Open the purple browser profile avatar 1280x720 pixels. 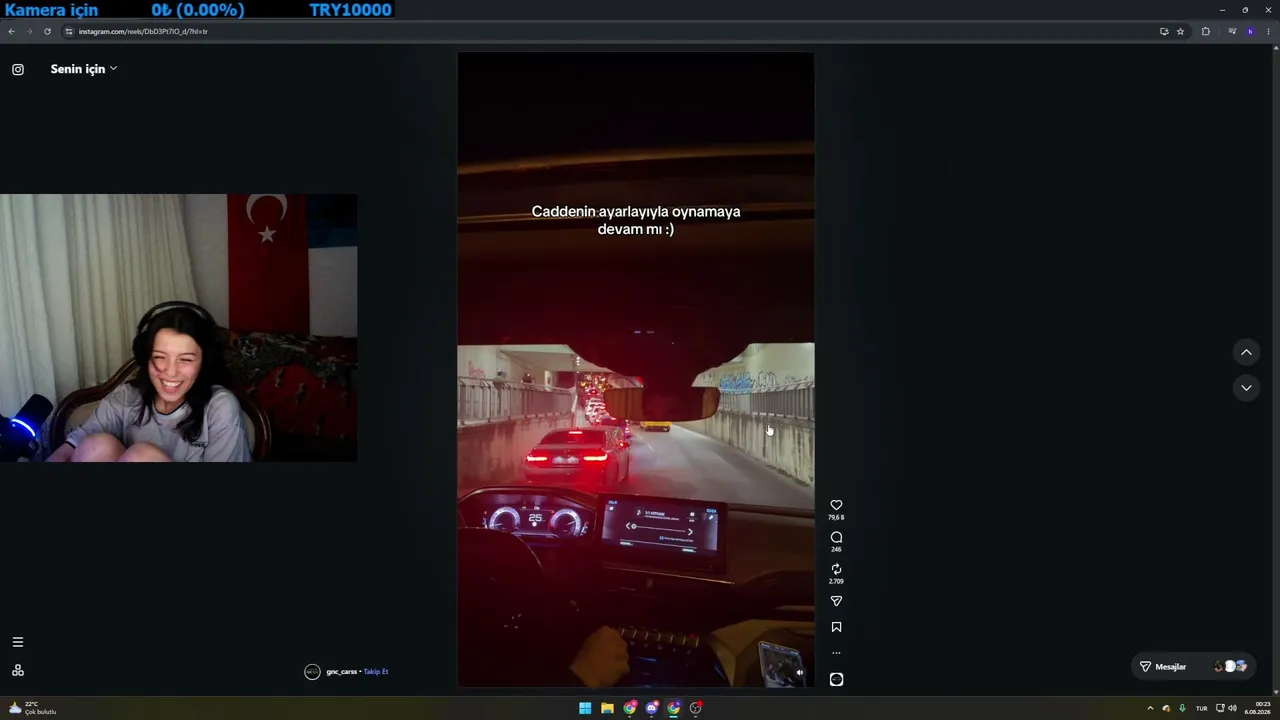pos(1250,31)
